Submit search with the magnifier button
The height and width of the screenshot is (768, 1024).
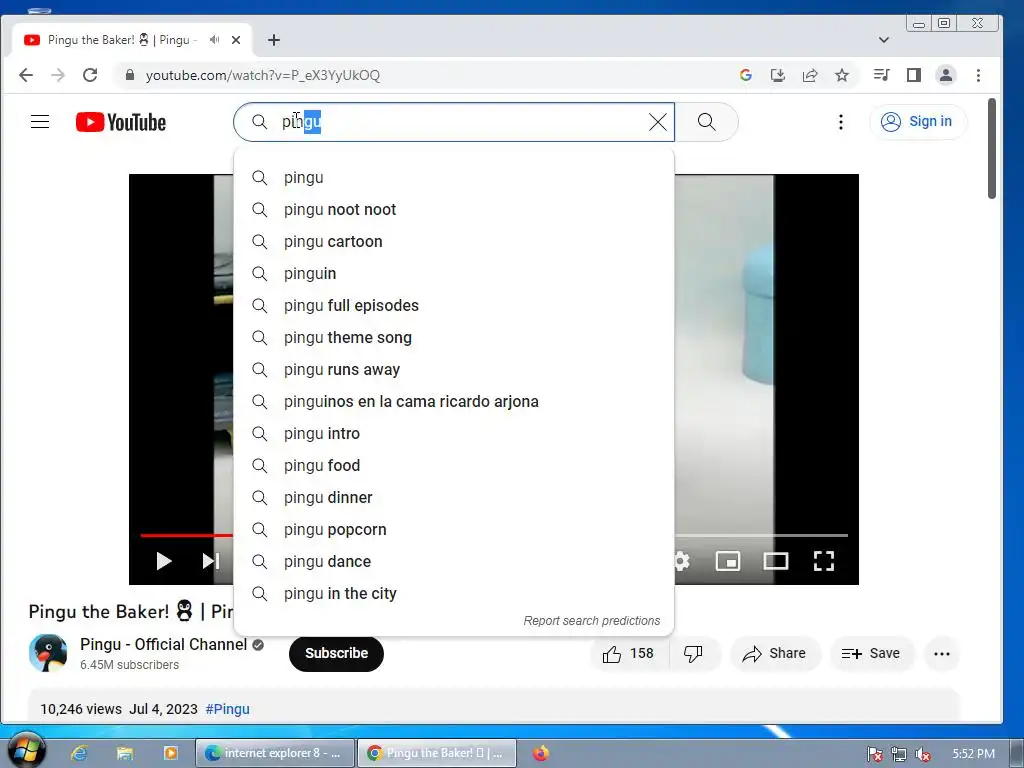tap(707, 121)
